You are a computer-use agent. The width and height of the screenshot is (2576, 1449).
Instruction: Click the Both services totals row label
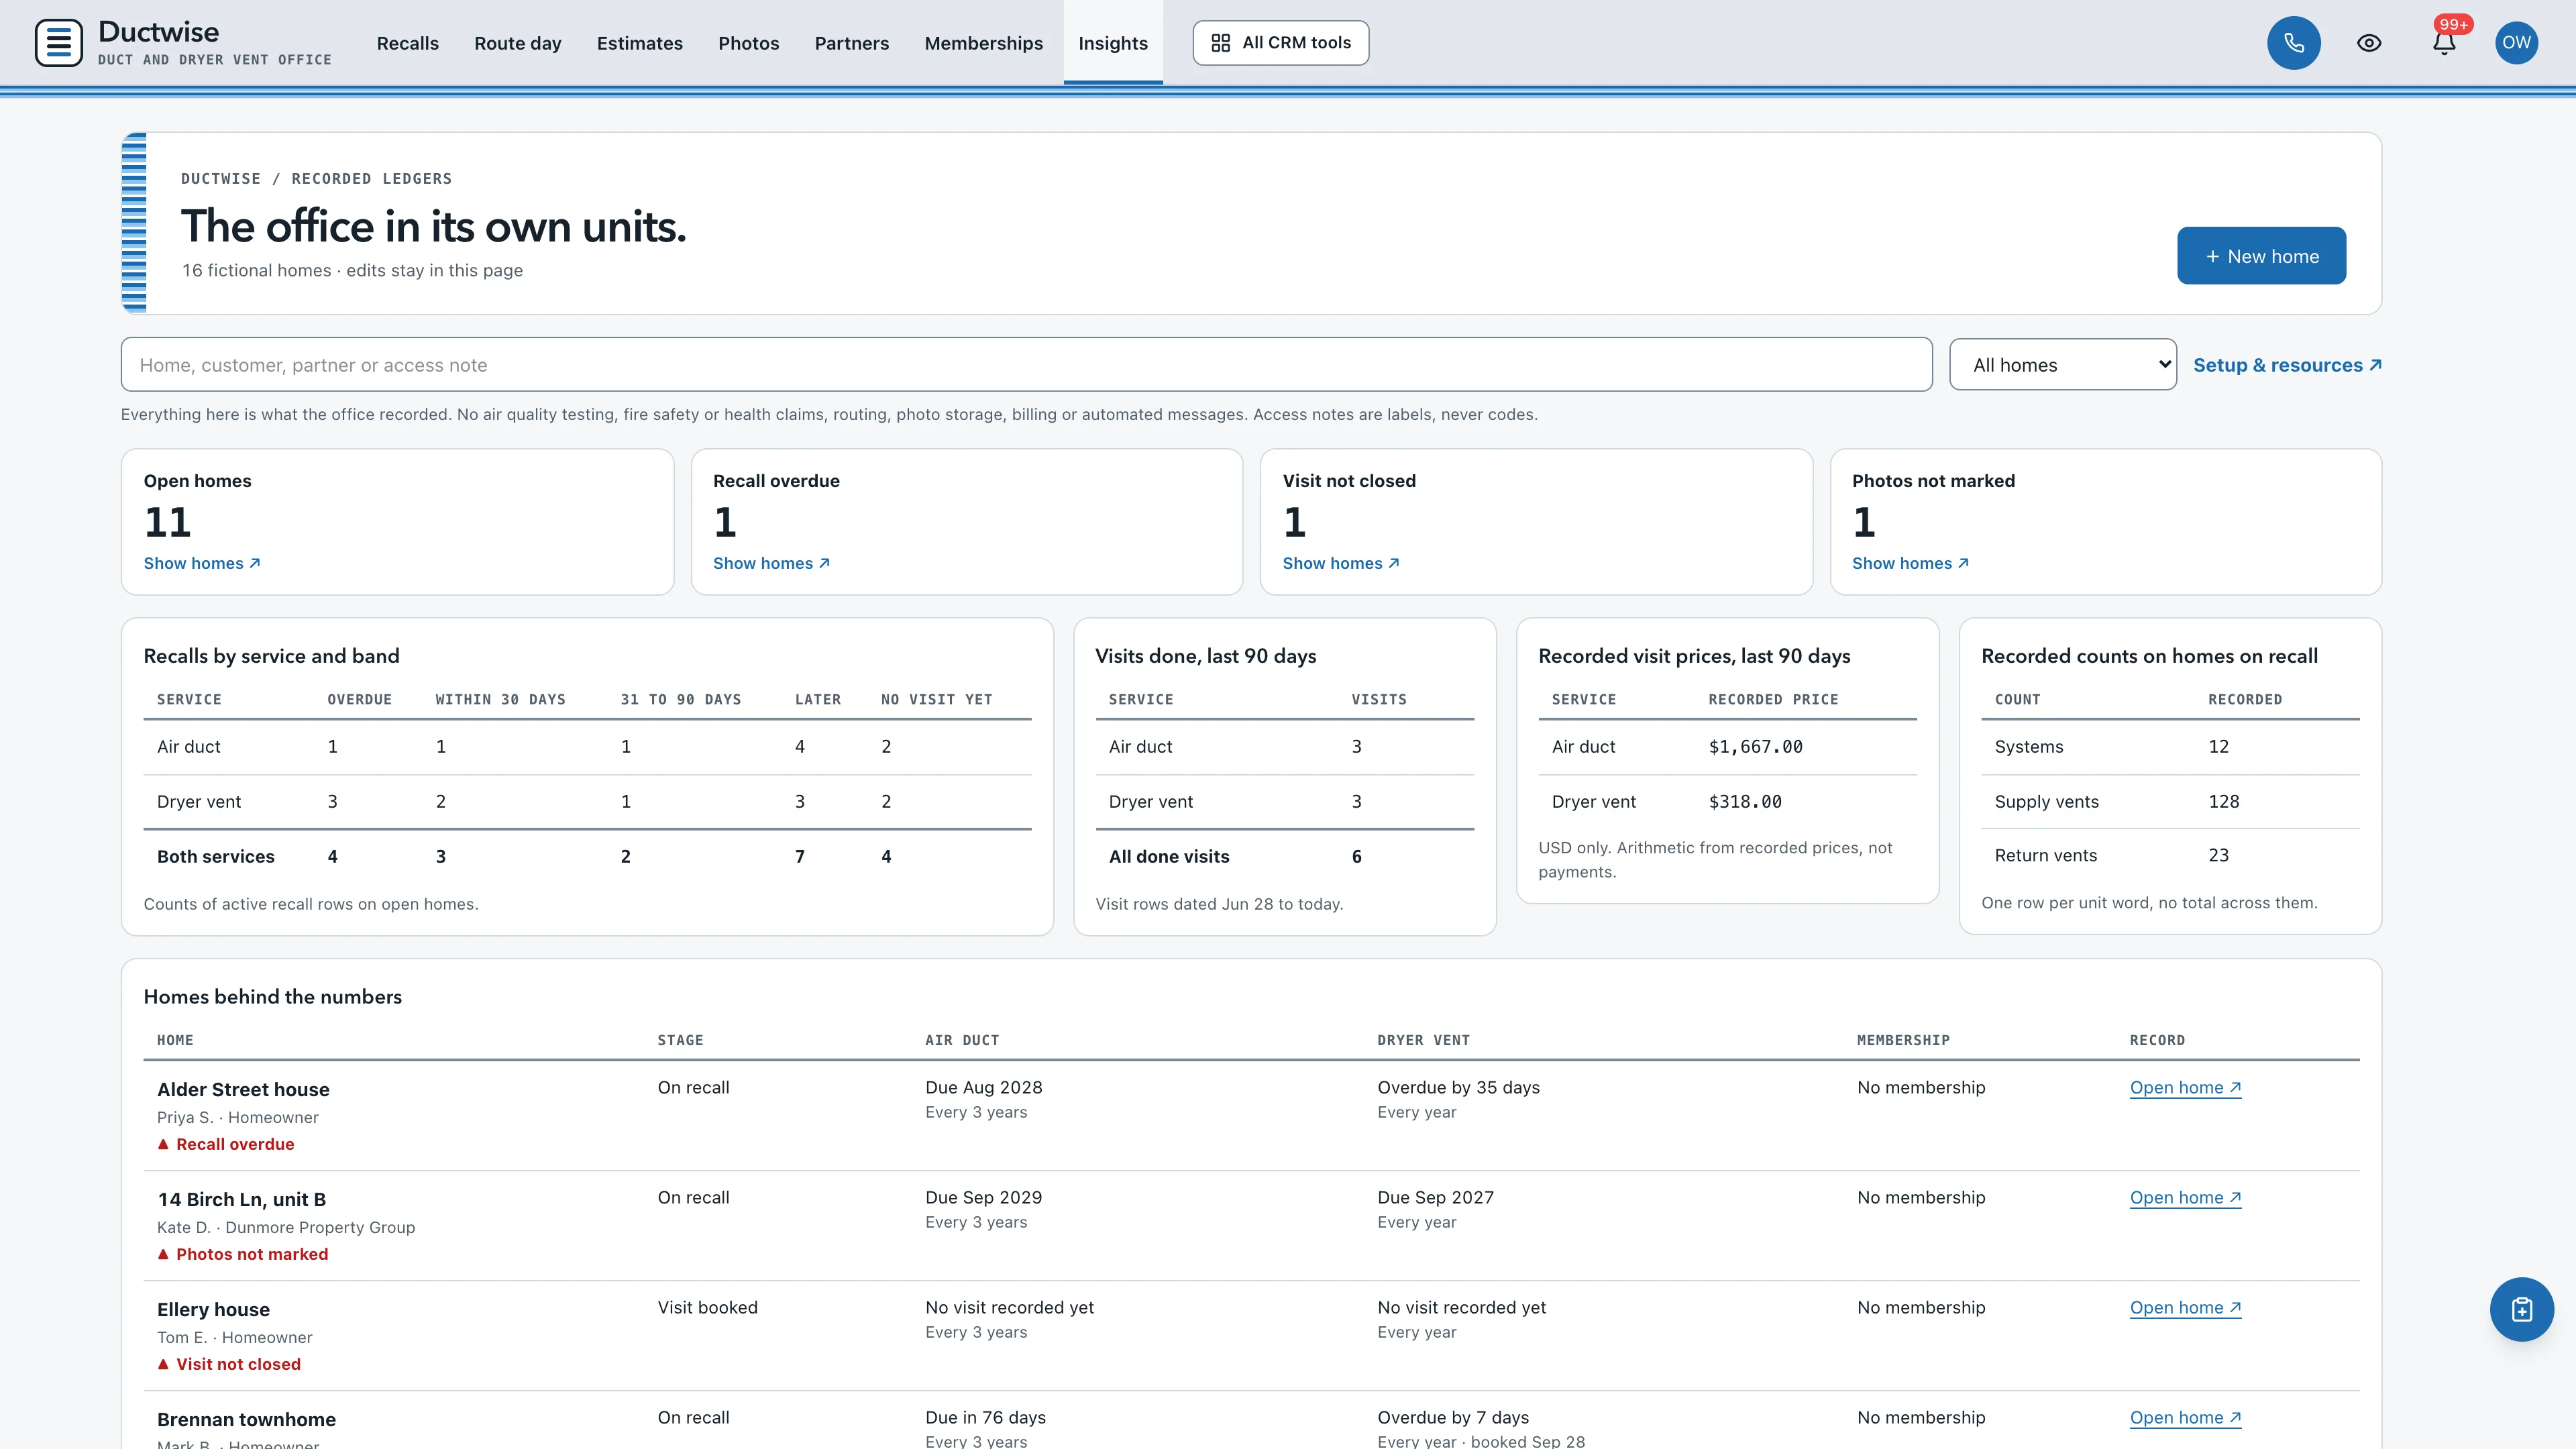(216, 856)
